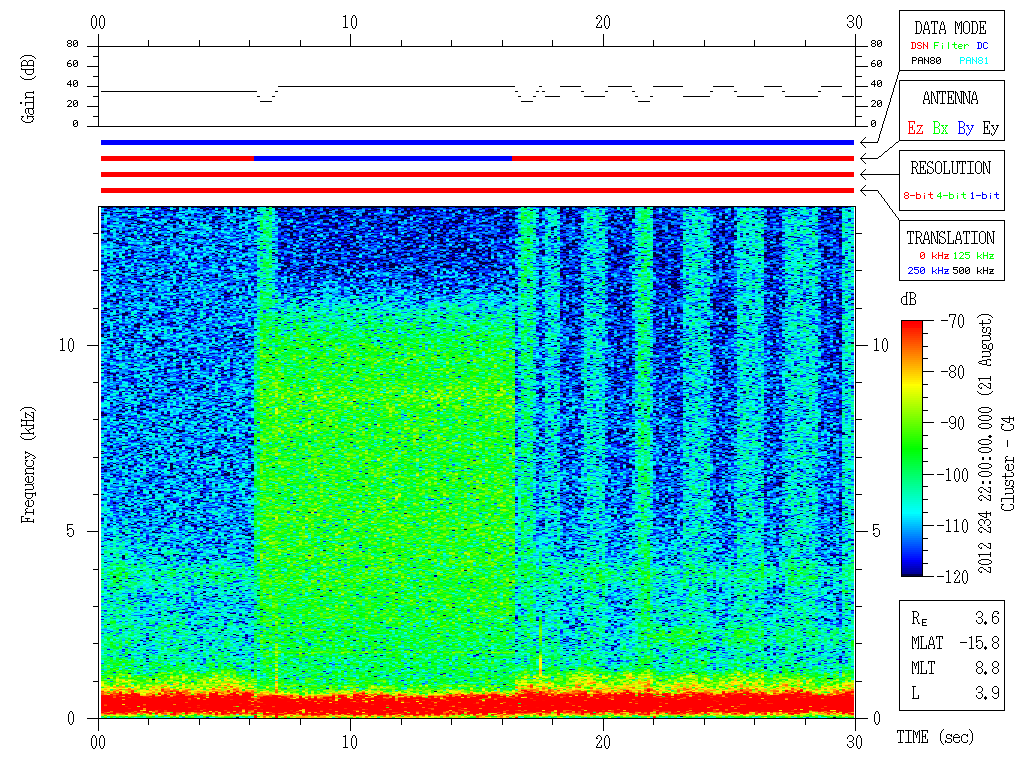Image resolution: width=1024 pixels, height=768 pixels.
Task: Click the red top of the dB color scale
Action: pos(912,327)
